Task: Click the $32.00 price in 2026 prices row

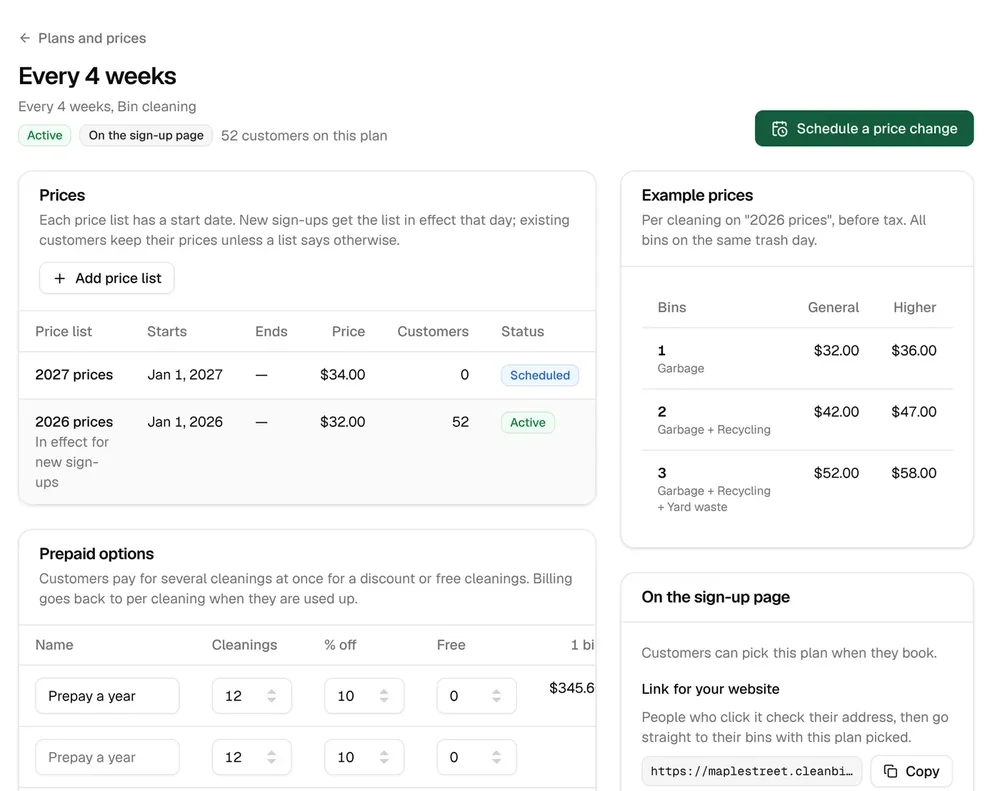Action: 342,422
